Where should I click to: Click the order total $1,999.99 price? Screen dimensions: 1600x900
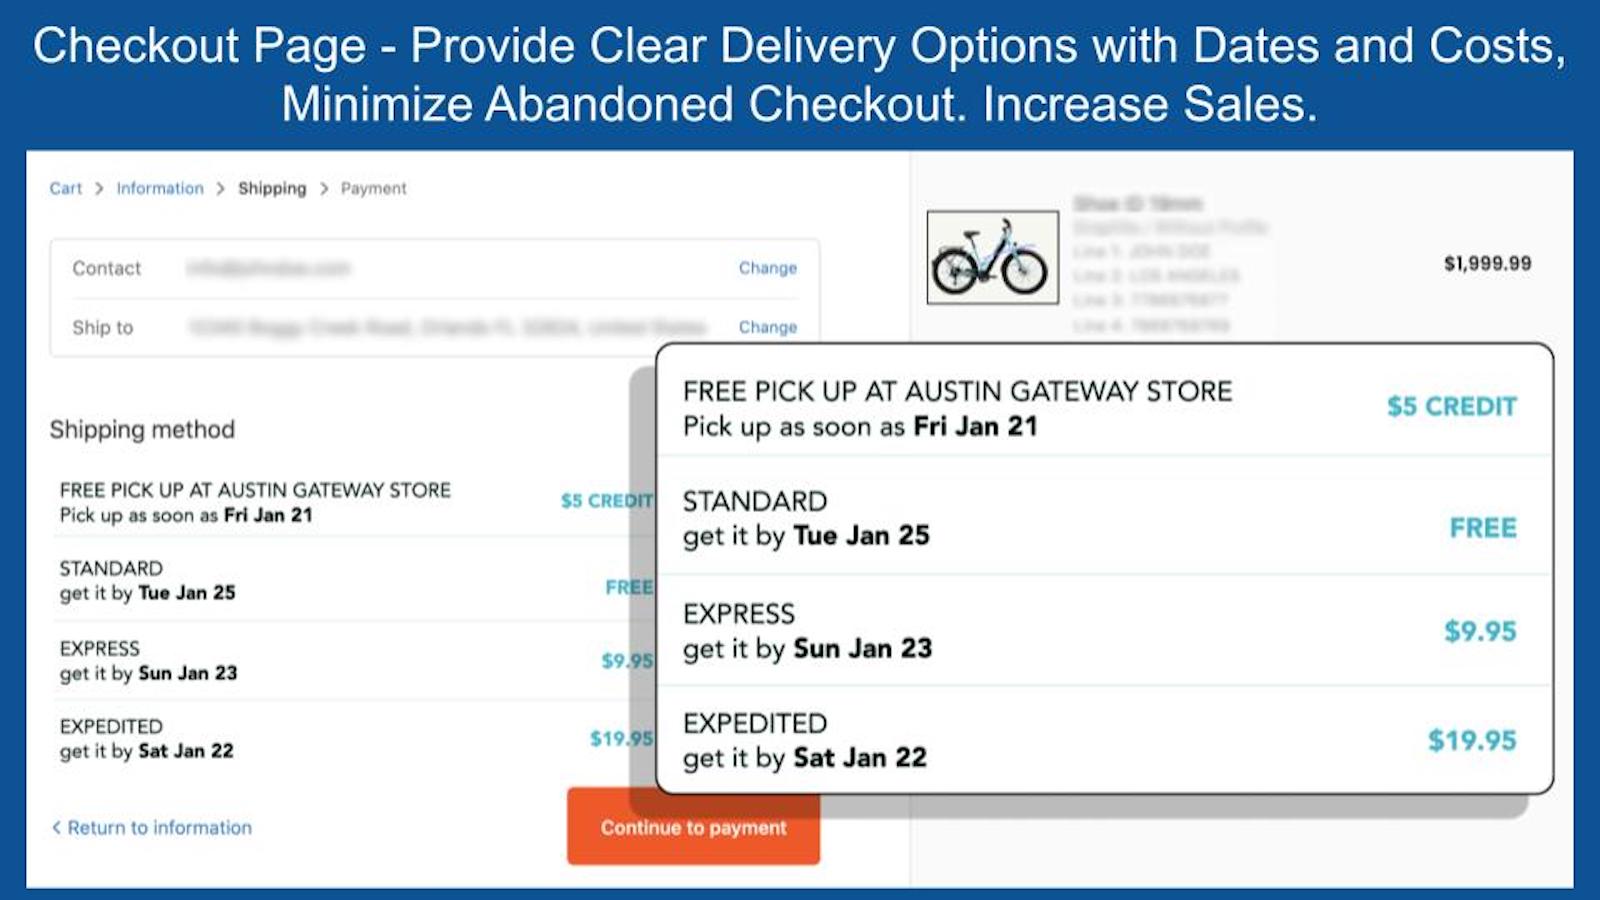[1487, 263]
